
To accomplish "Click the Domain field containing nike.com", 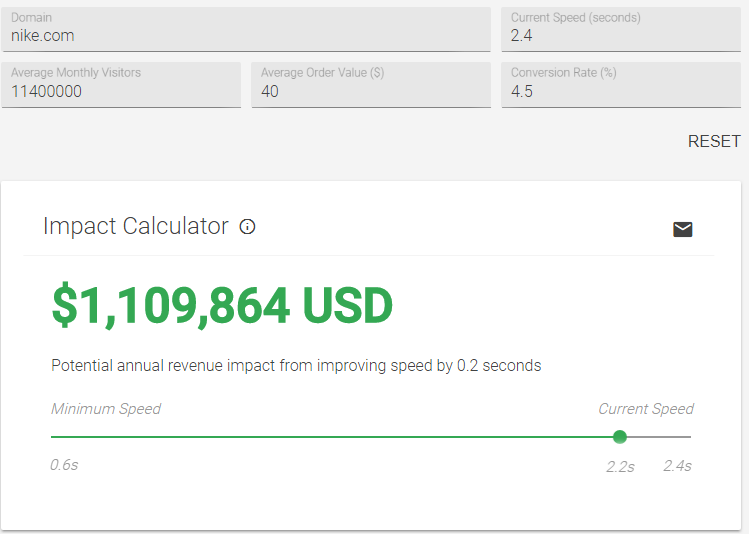I will click(x=246, y=29).
